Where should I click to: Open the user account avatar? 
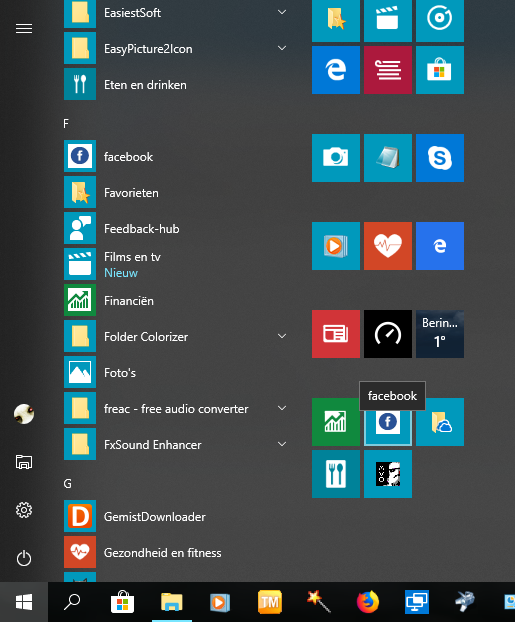click(x=24, y=414)
